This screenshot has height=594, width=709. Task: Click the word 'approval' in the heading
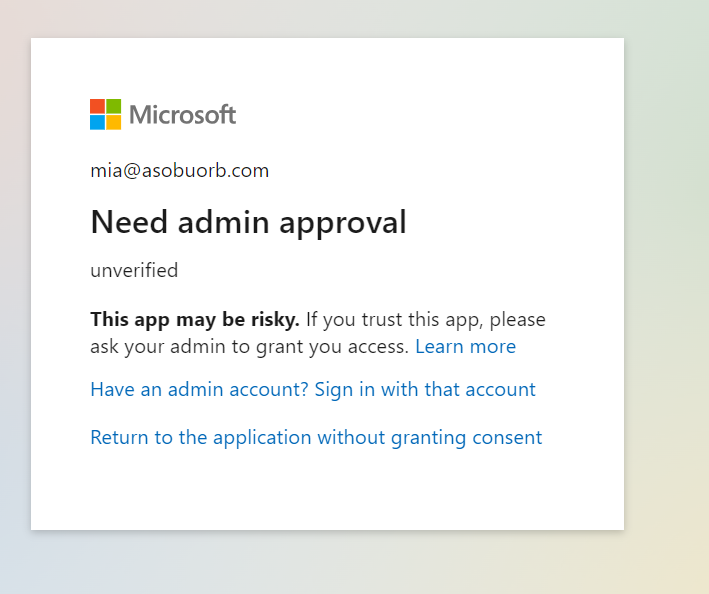pyautogui.click(x=341, y=223)
